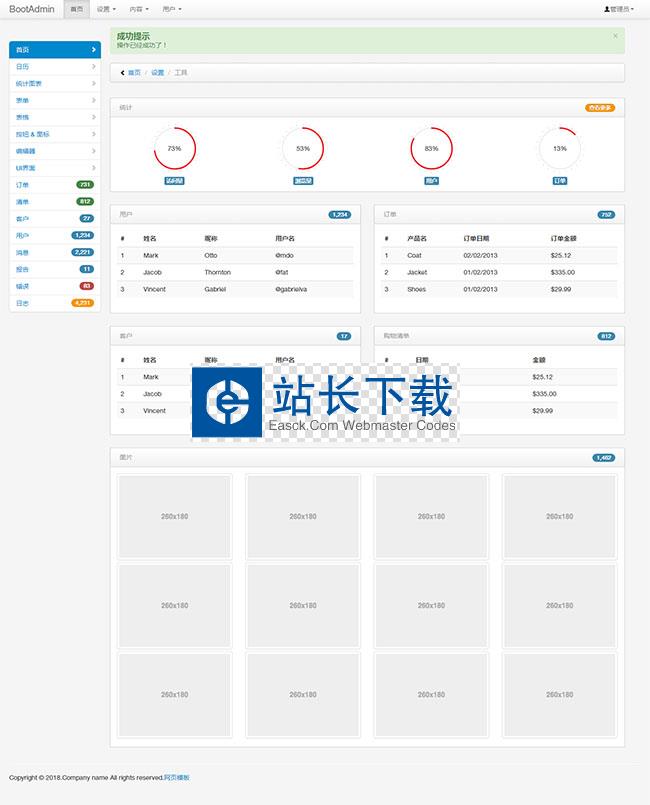
Task: Open the 用户 dropdown in top navbar
Action: tap(171, 9)
